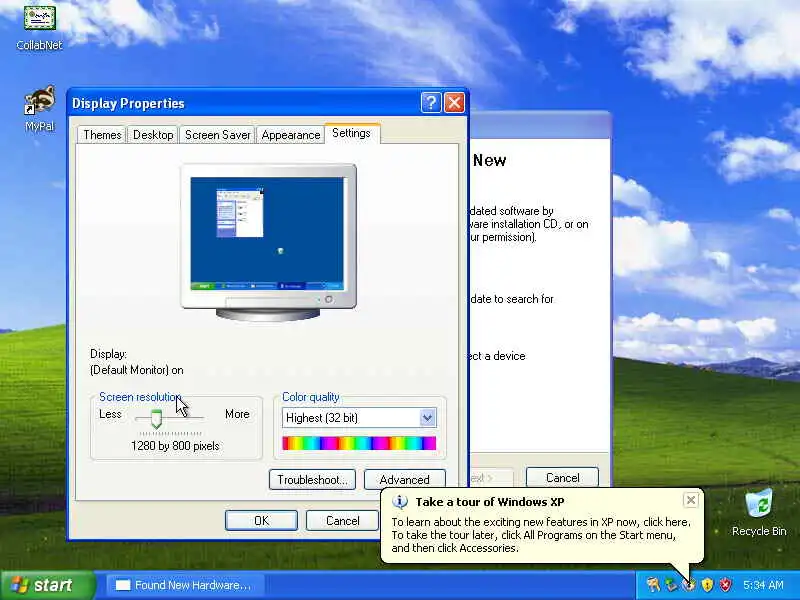Open the CollabNet desktop icon

pos(39,28)
